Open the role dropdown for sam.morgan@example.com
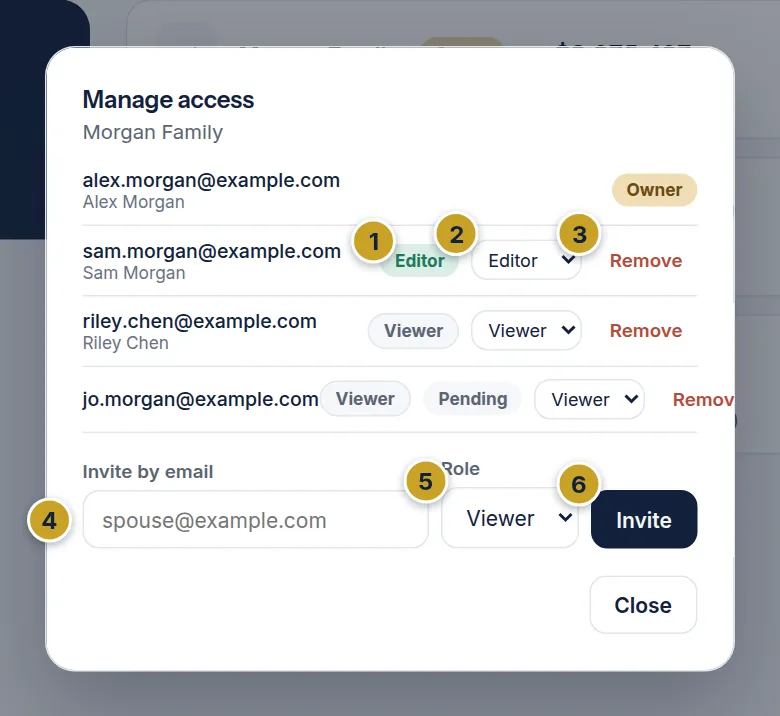The width and height of the screenshot is (780, 716). click(526, 260)
